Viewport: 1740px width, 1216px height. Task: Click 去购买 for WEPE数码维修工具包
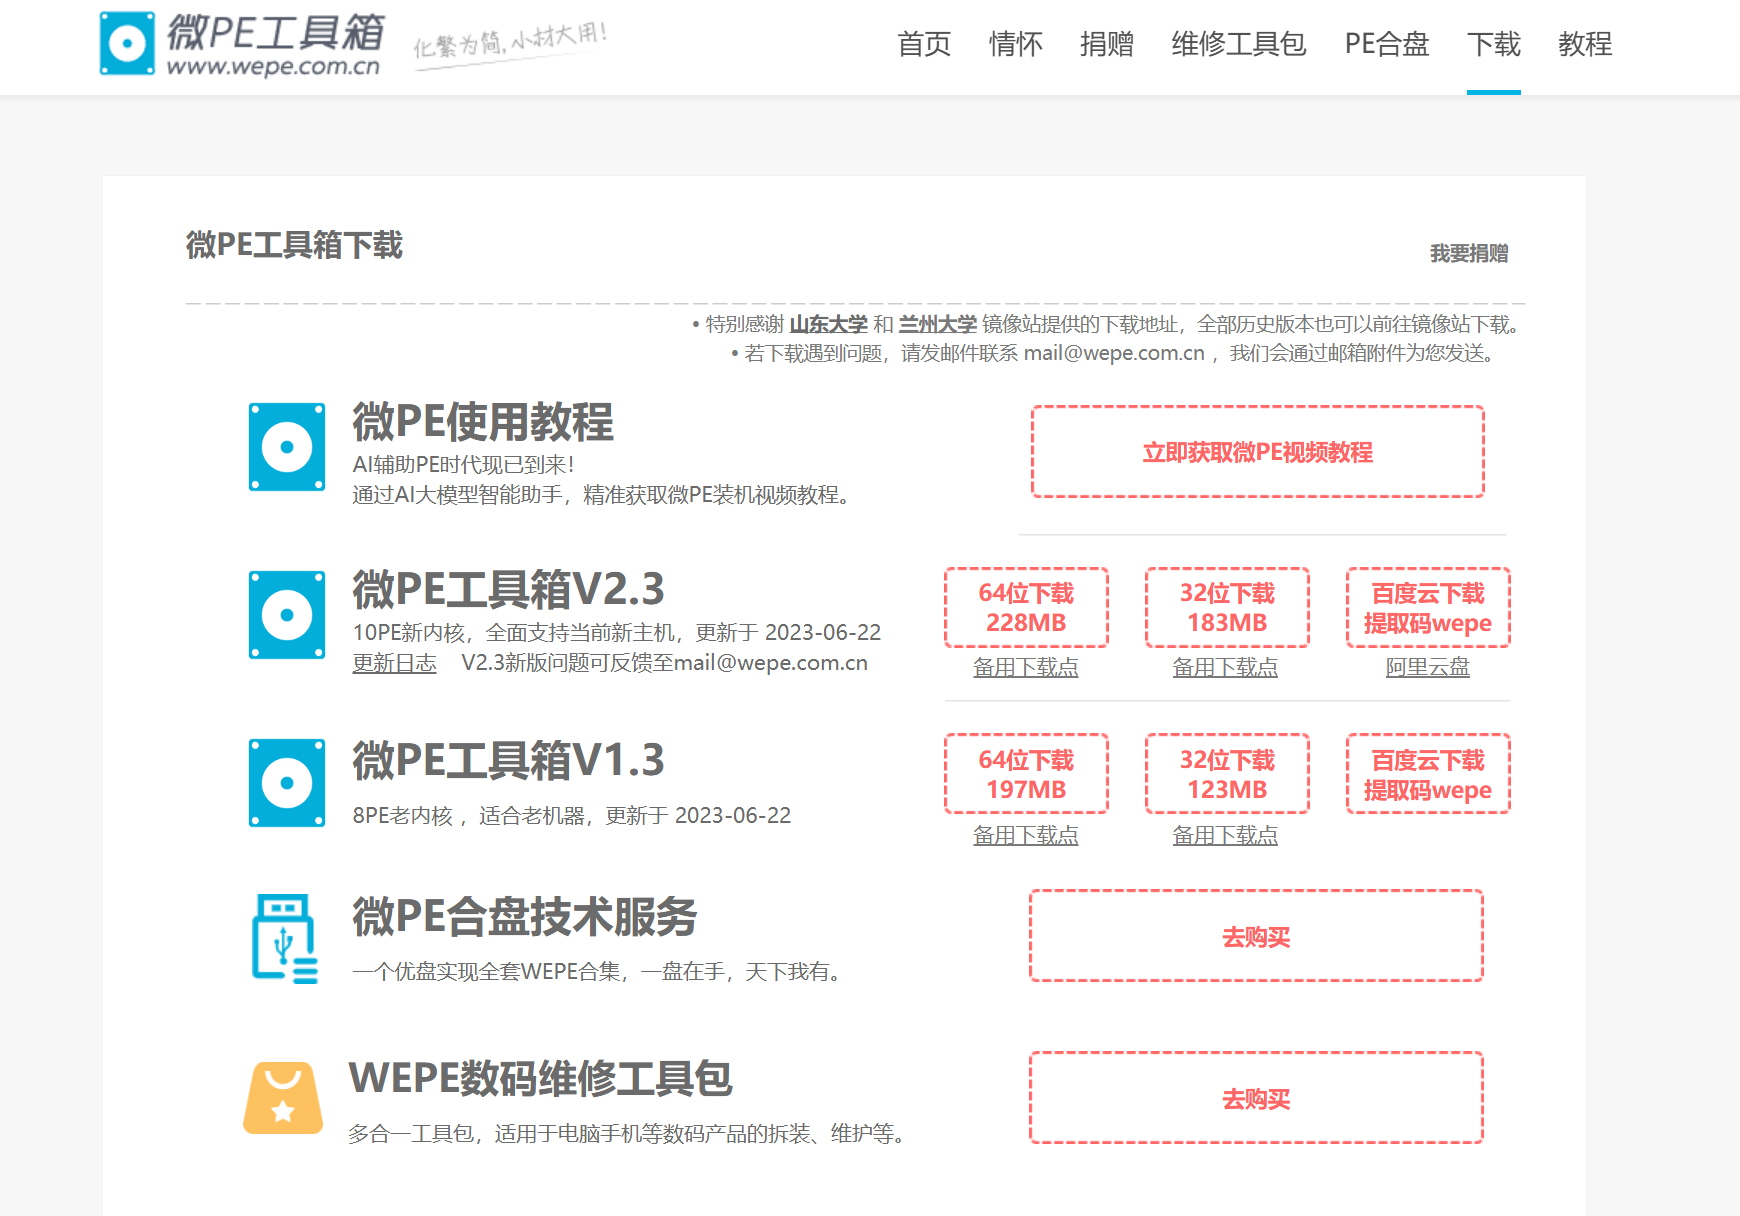coord(1256,1099)
